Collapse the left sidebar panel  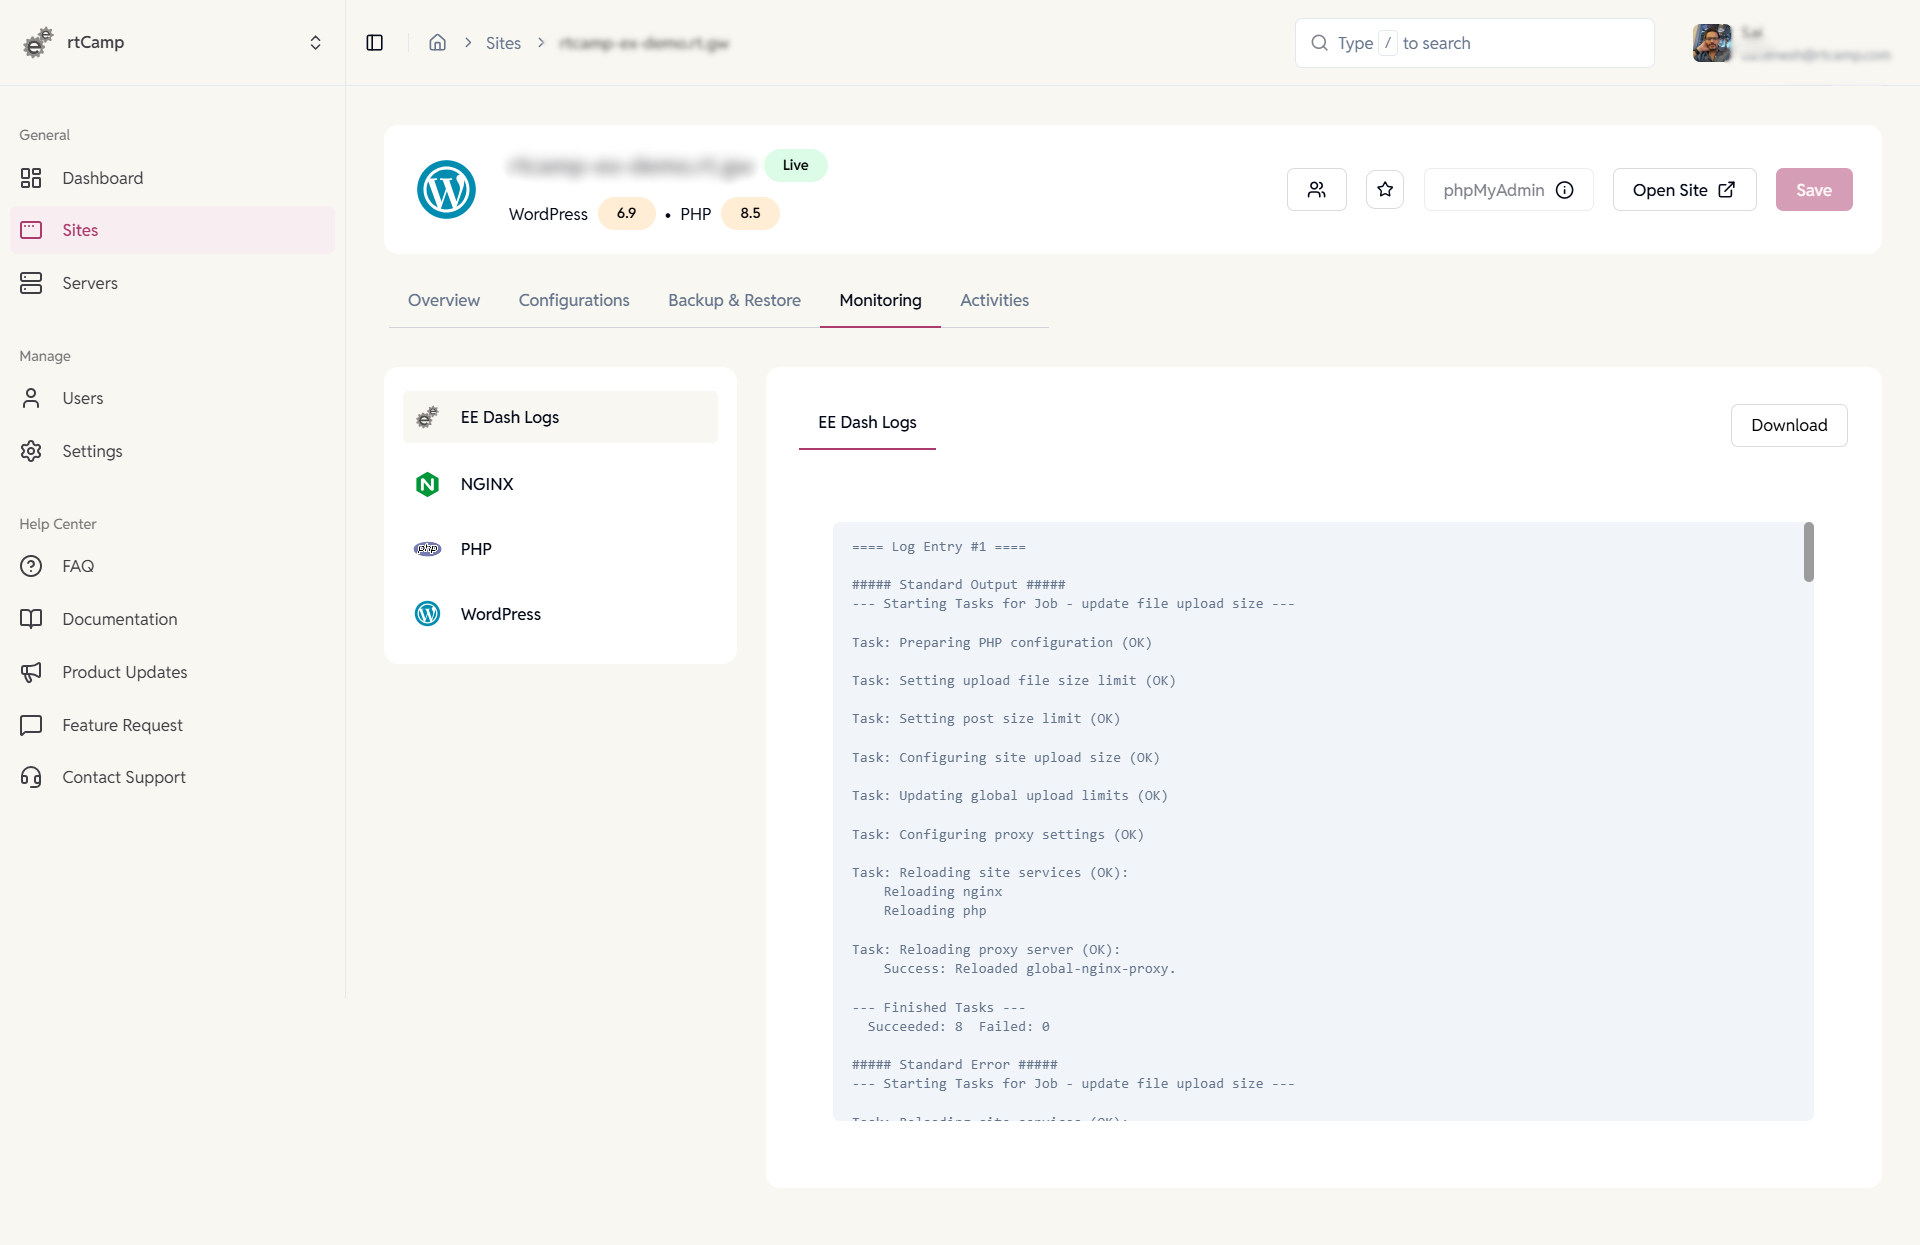pos(375,42)
